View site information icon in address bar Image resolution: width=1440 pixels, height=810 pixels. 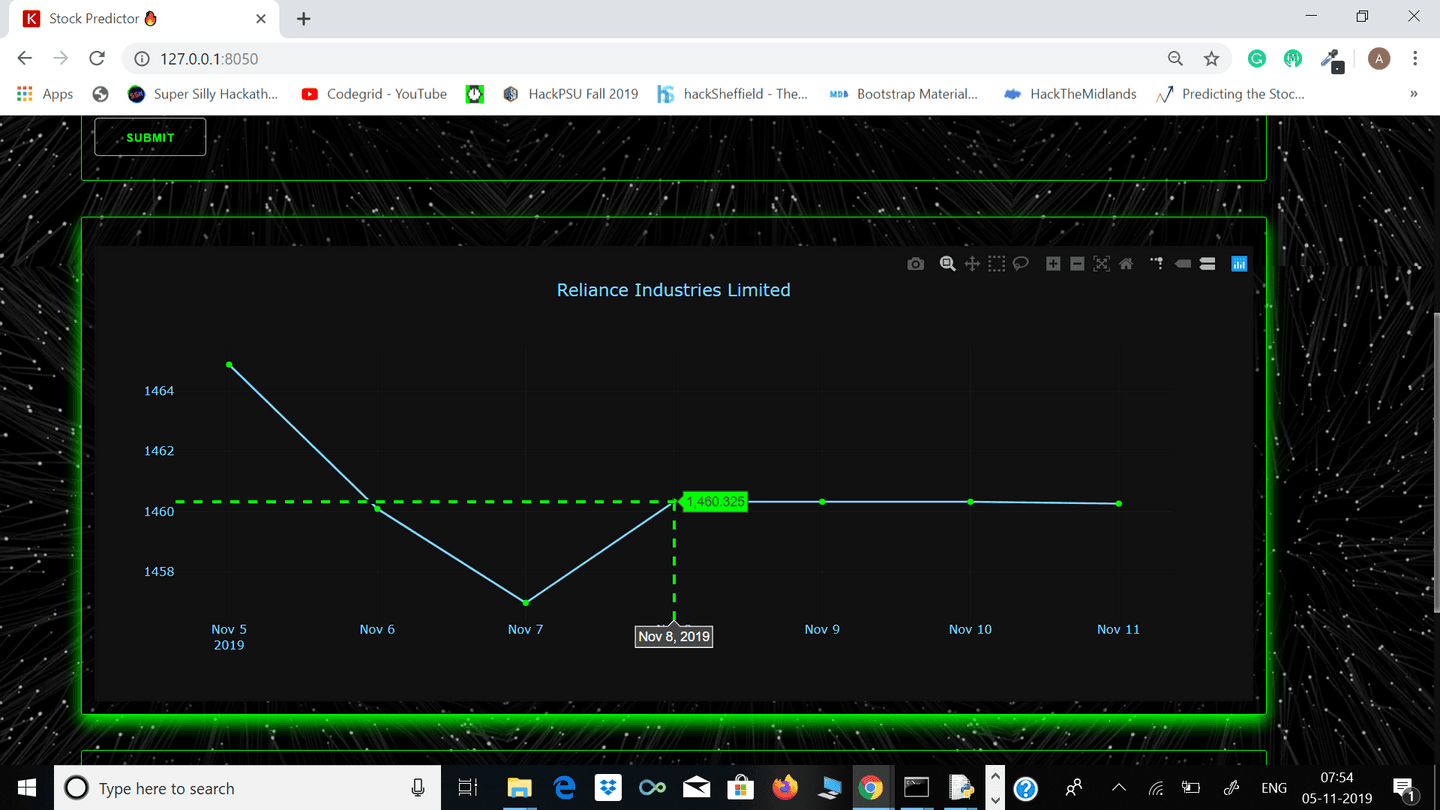[141, 59]
